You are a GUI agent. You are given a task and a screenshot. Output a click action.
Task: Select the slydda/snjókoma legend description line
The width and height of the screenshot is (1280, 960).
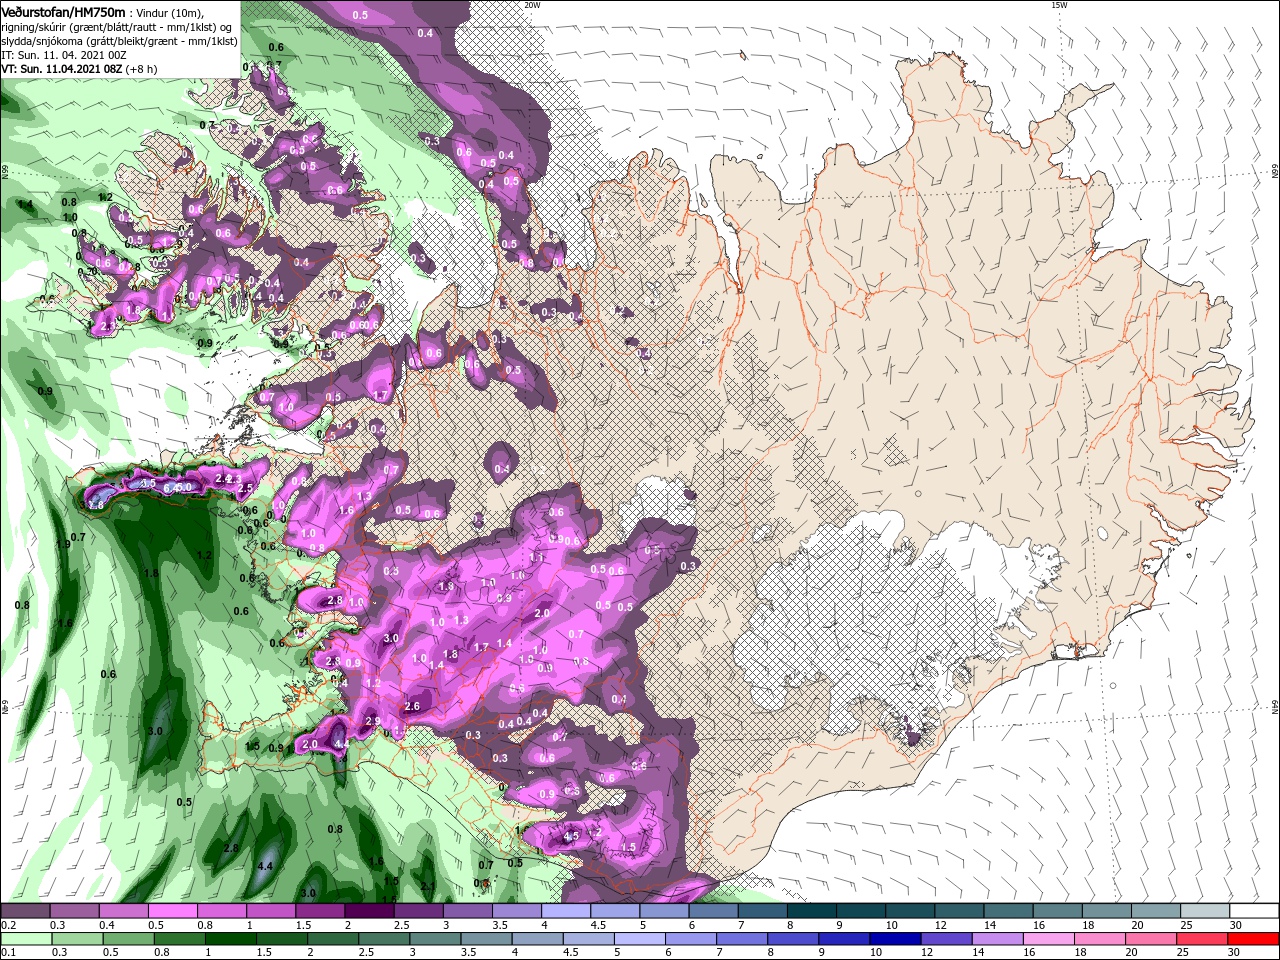coord(119,41)
